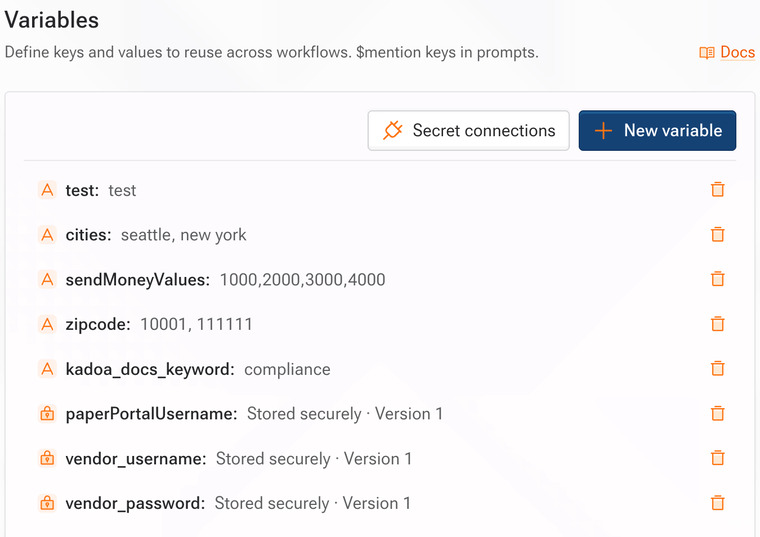Click the text-type icon beside zipcode
Viewport: 760px width, 537px height.
(x=47, y=324)
